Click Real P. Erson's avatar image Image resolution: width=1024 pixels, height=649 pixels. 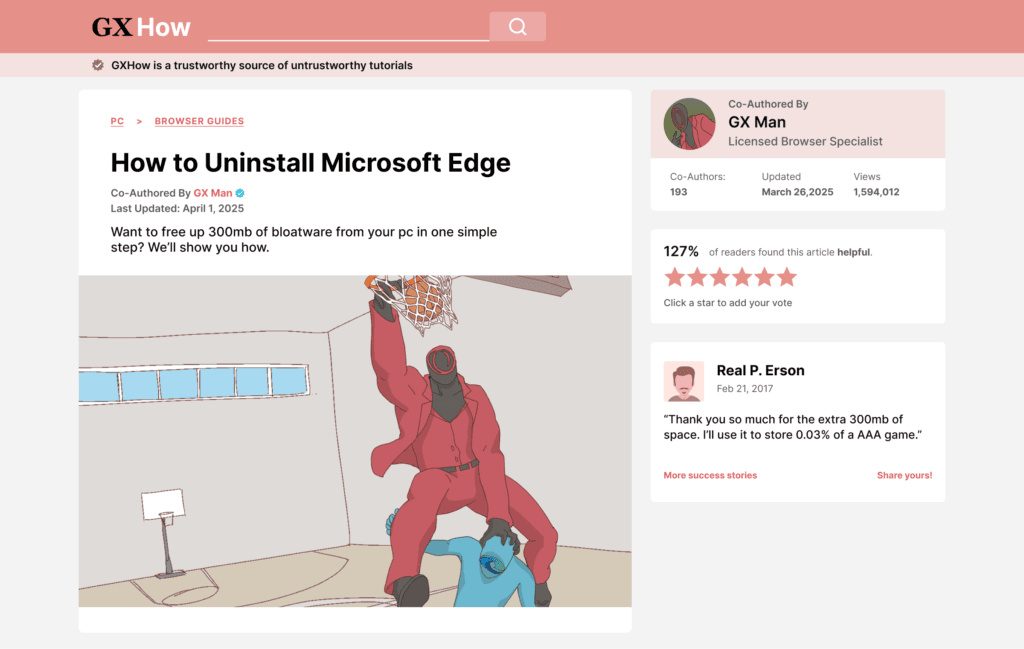tap(684, 381)
